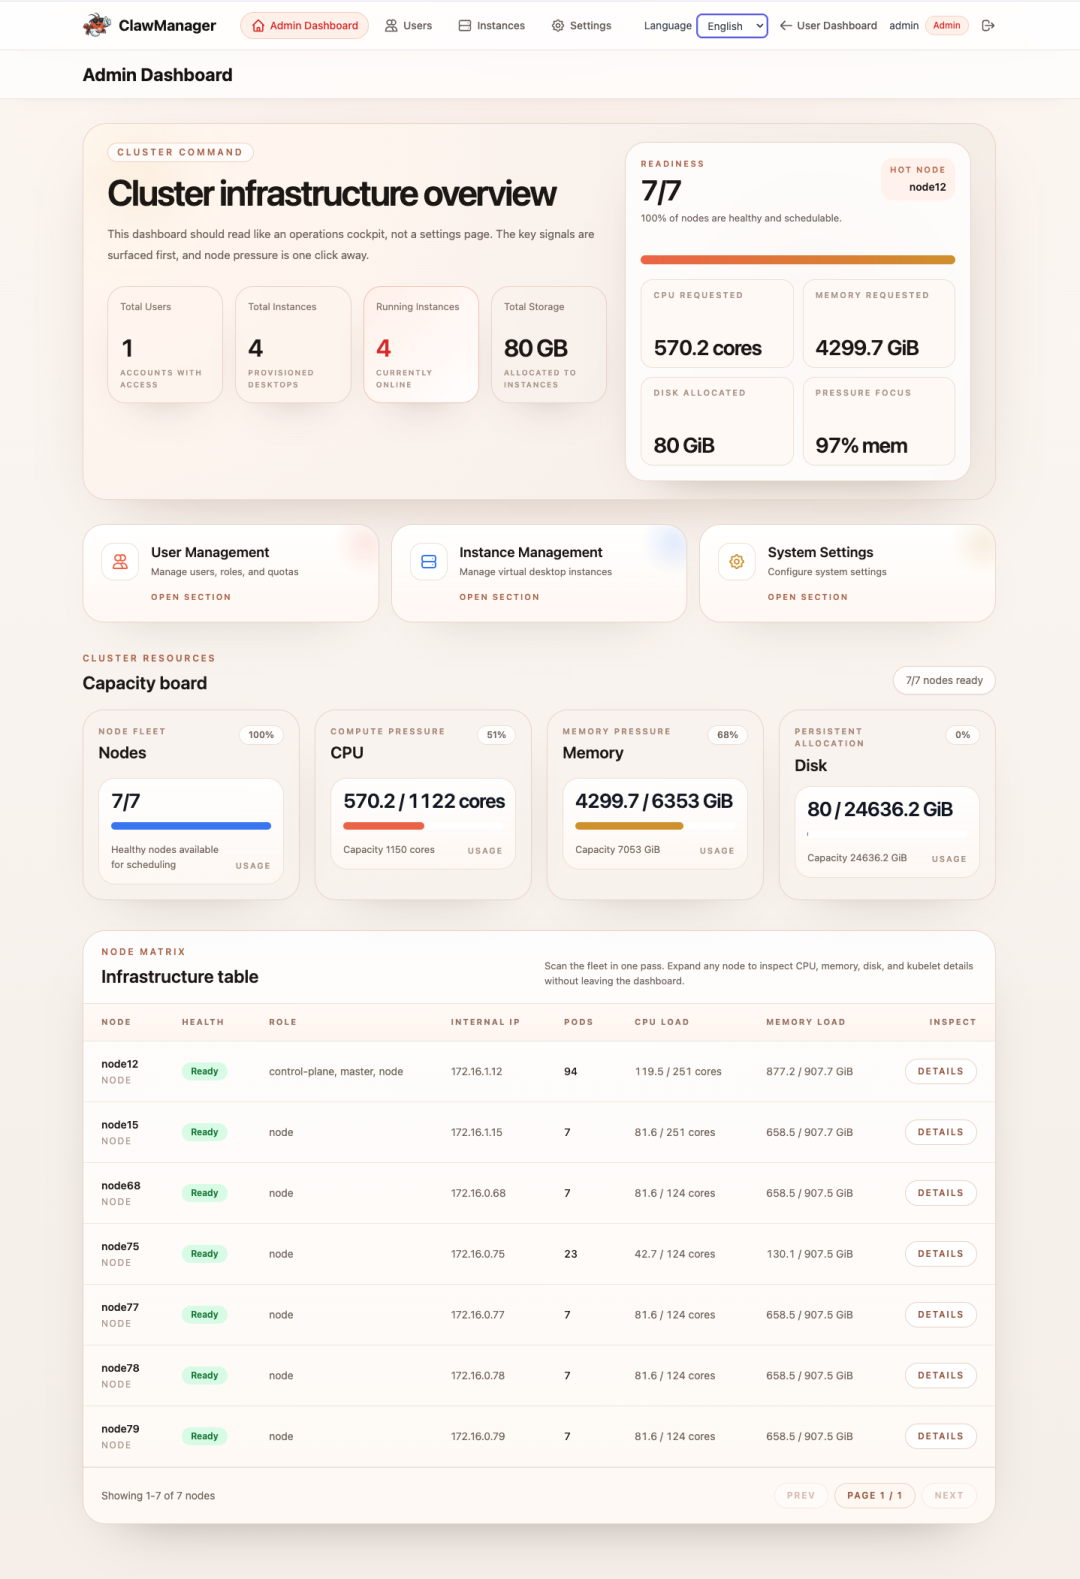
Task: Click Details for node77
Action: 941,1315
